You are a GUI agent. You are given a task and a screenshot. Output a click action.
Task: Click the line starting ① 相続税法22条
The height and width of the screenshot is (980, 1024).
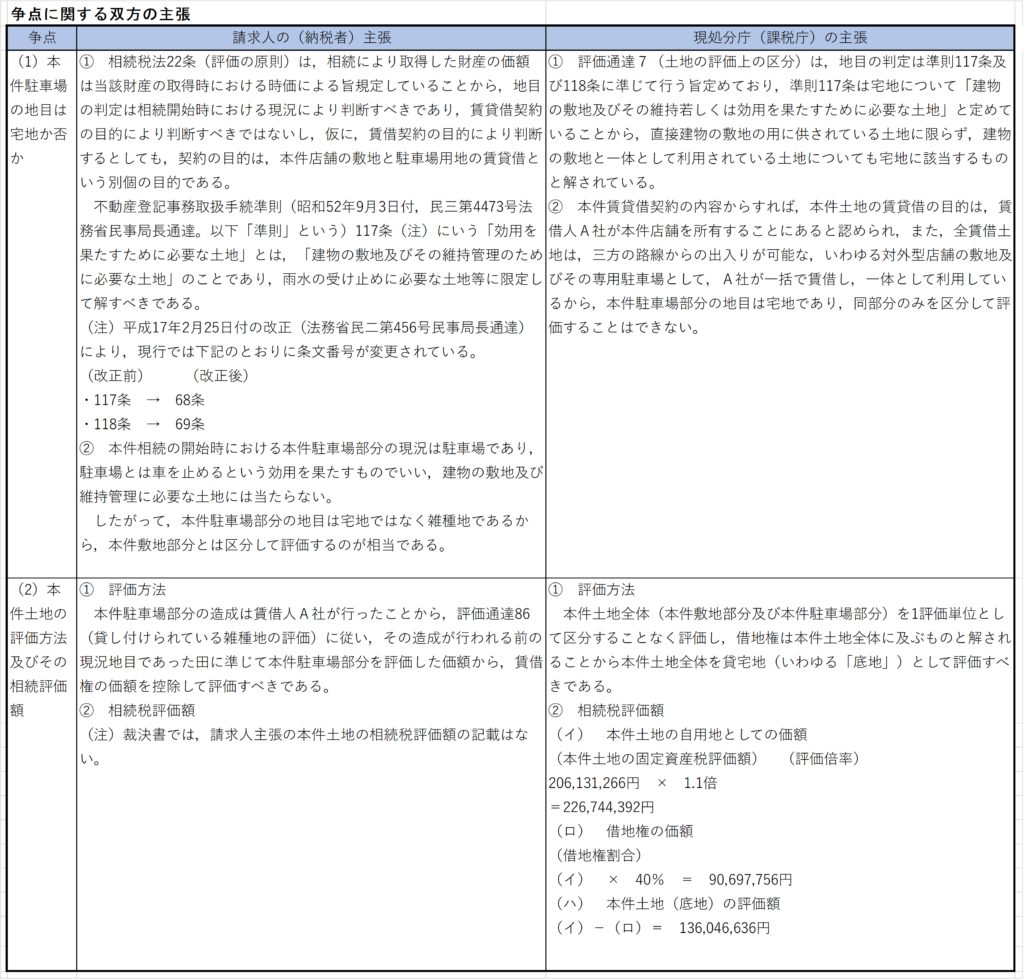click(x=310, y=59)
